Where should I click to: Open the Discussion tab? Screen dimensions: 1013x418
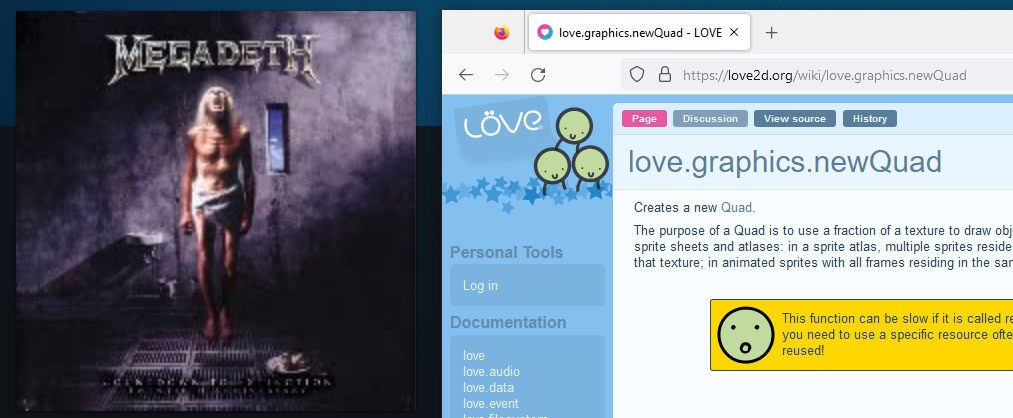710,119
